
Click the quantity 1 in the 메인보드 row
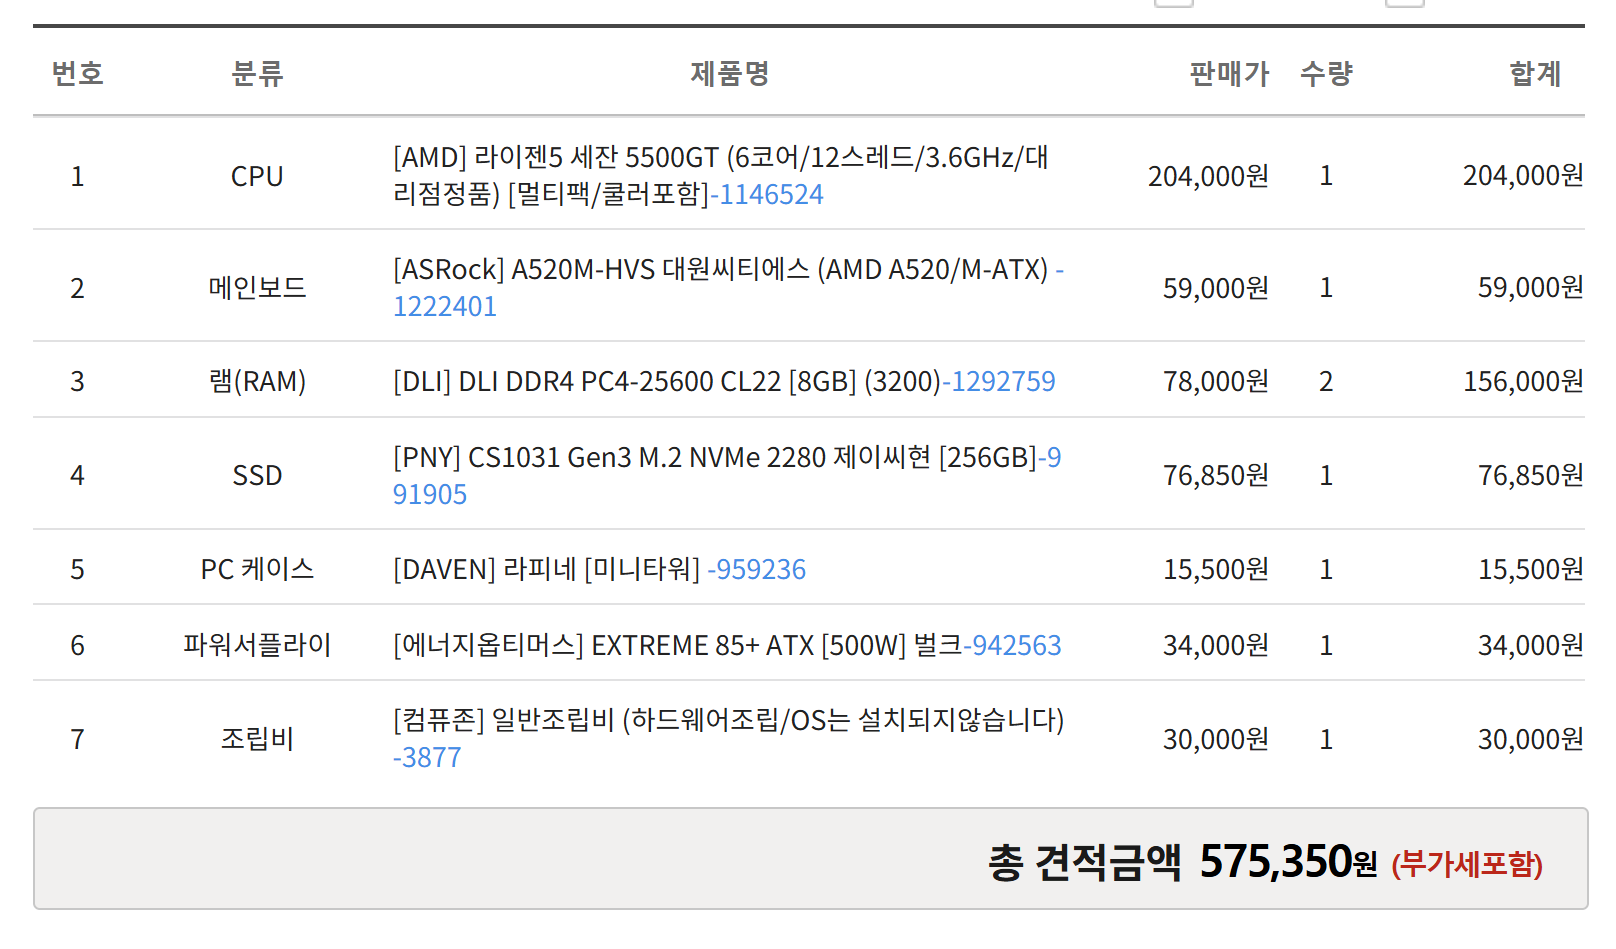point(1326,288)
